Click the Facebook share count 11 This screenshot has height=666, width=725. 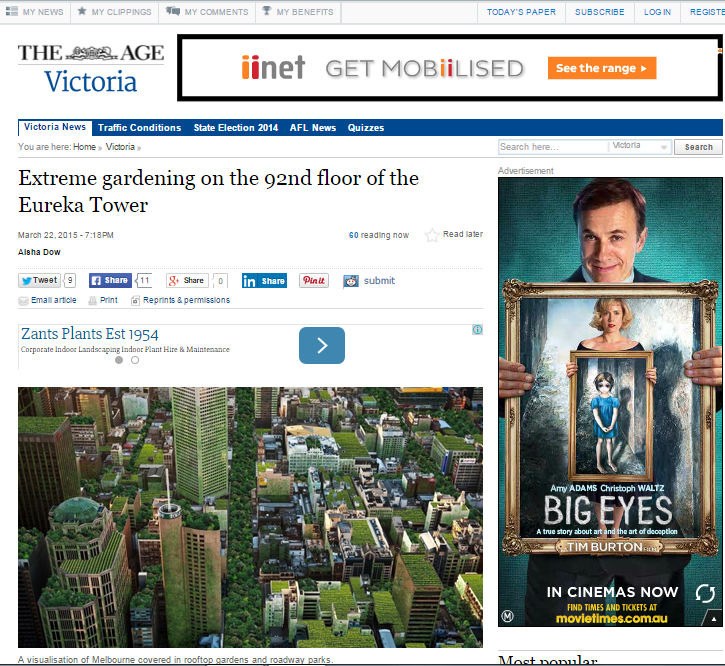tap(145, 280)
